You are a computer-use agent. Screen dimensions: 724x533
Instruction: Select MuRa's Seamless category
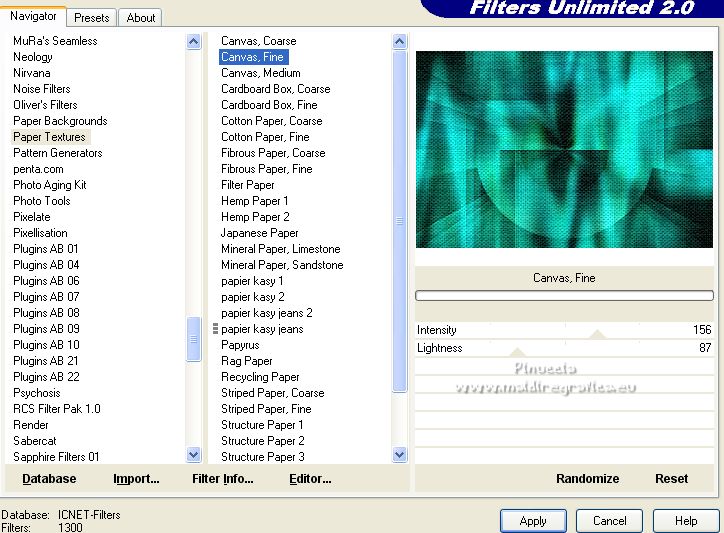[x=55, y=41]
